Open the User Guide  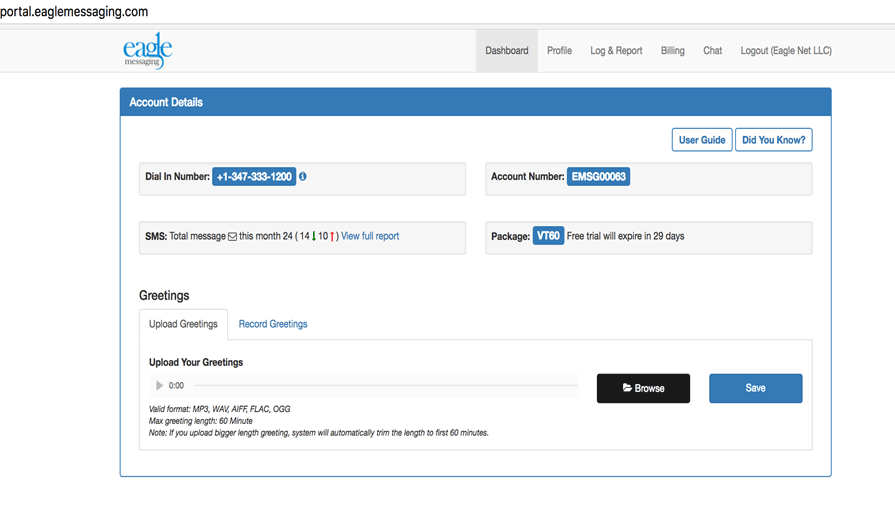point(701,140)
